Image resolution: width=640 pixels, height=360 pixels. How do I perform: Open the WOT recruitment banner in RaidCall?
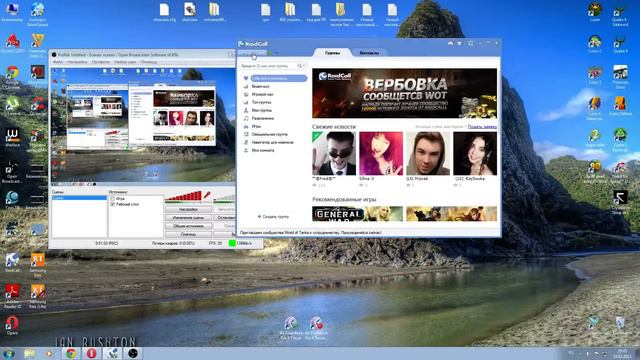click(404, 93)
